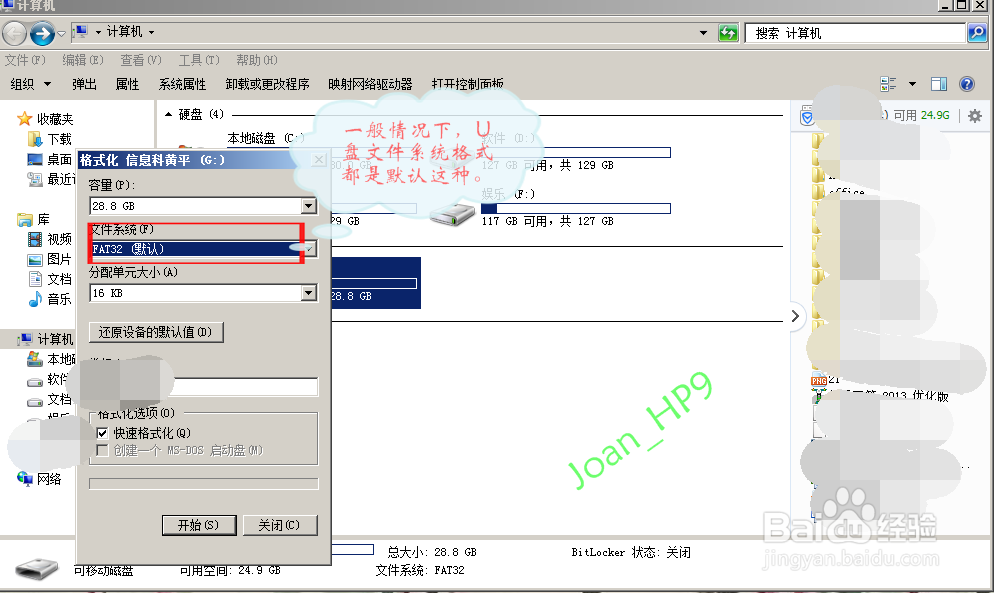This screenshot has height=593, width=994.
Task: Open the Libraries icon in sidebar
Action: pyautogui.click(x=25, y=219)
